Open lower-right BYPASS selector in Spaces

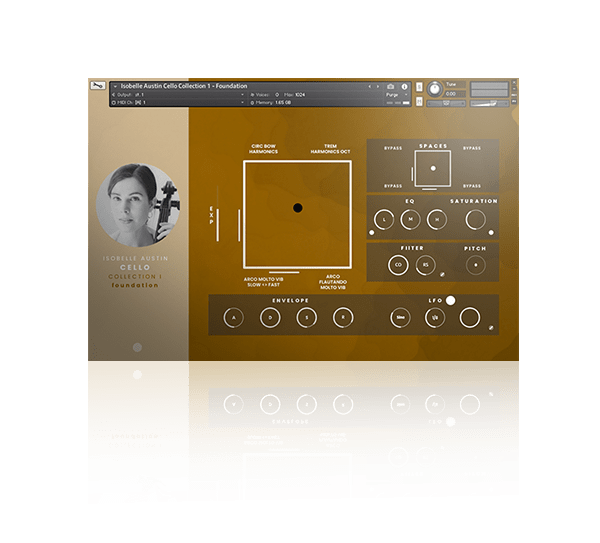(472, 186)
